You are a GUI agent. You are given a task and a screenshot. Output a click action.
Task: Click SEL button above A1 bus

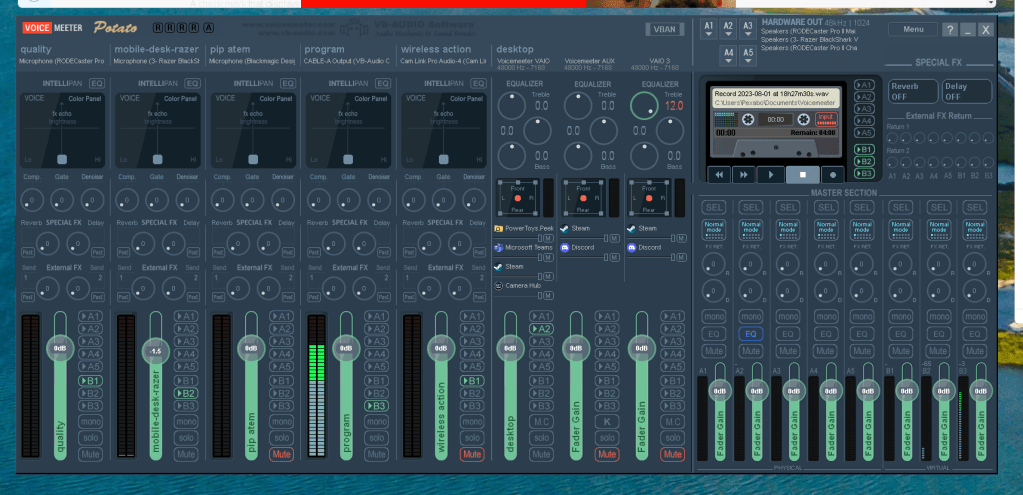pos(714,207)
